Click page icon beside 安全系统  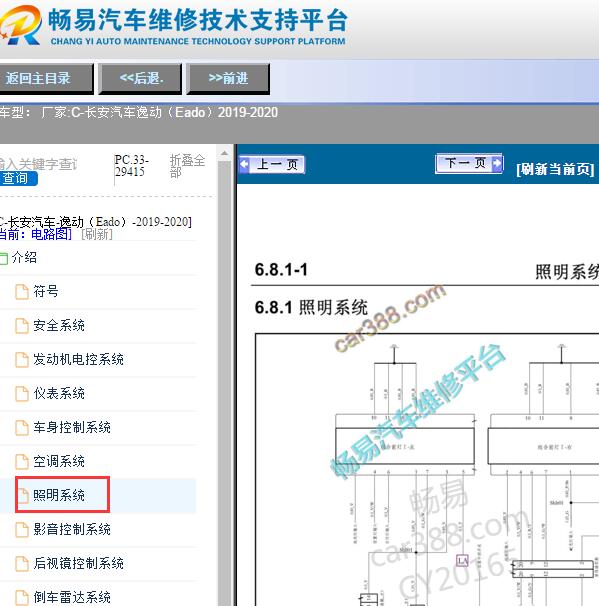22,326
